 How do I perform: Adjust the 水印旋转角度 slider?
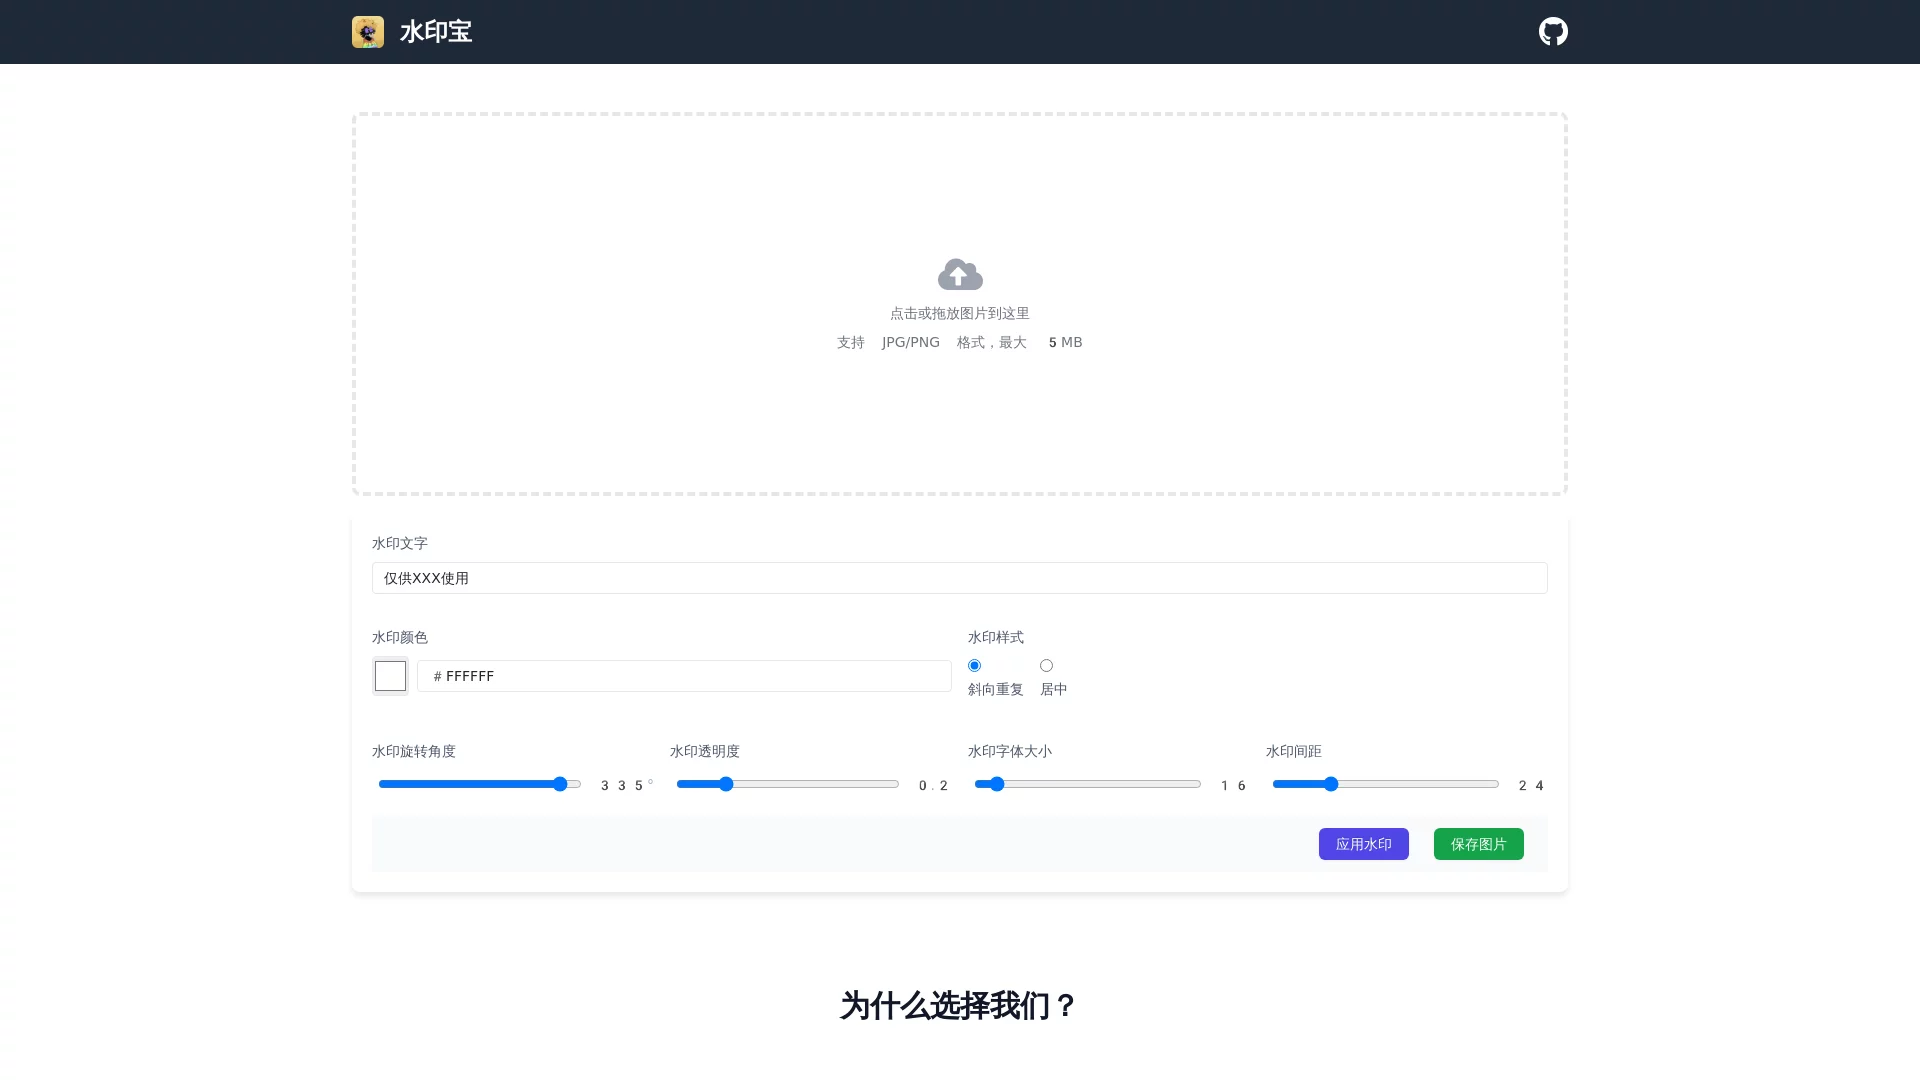click(x=561, y=784)
